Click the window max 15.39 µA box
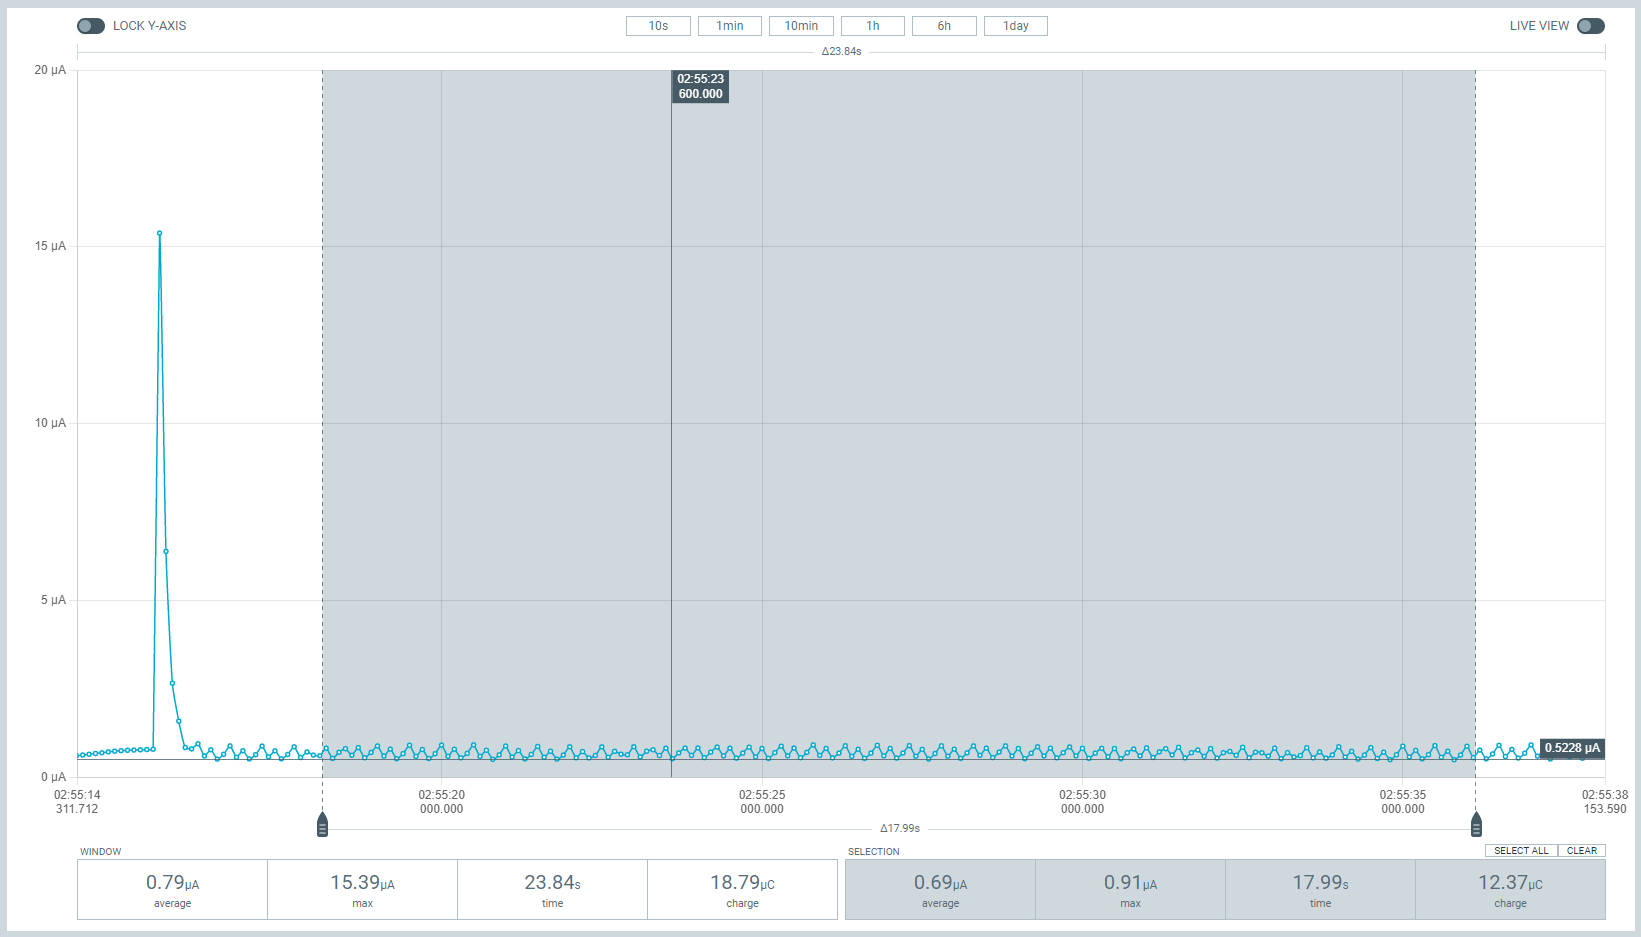The image size is (1641, 937). [362, 889]
